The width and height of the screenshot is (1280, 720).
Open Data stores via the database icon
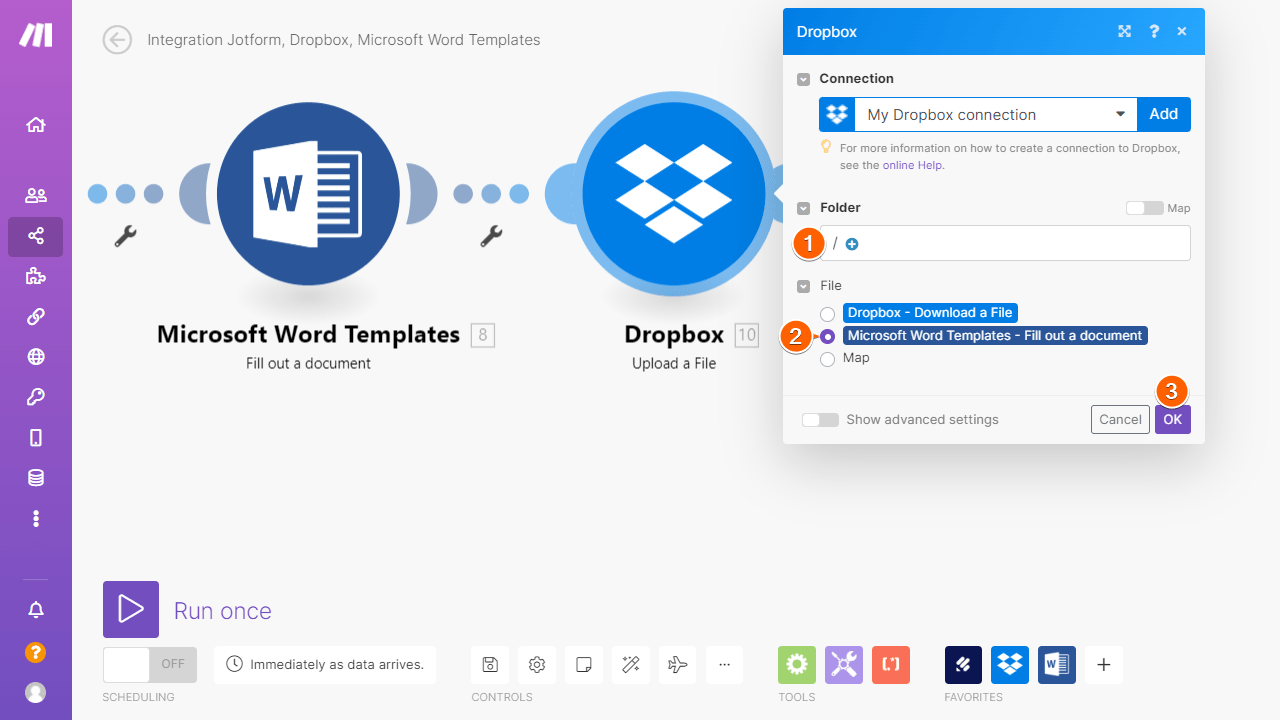(36, 478)
